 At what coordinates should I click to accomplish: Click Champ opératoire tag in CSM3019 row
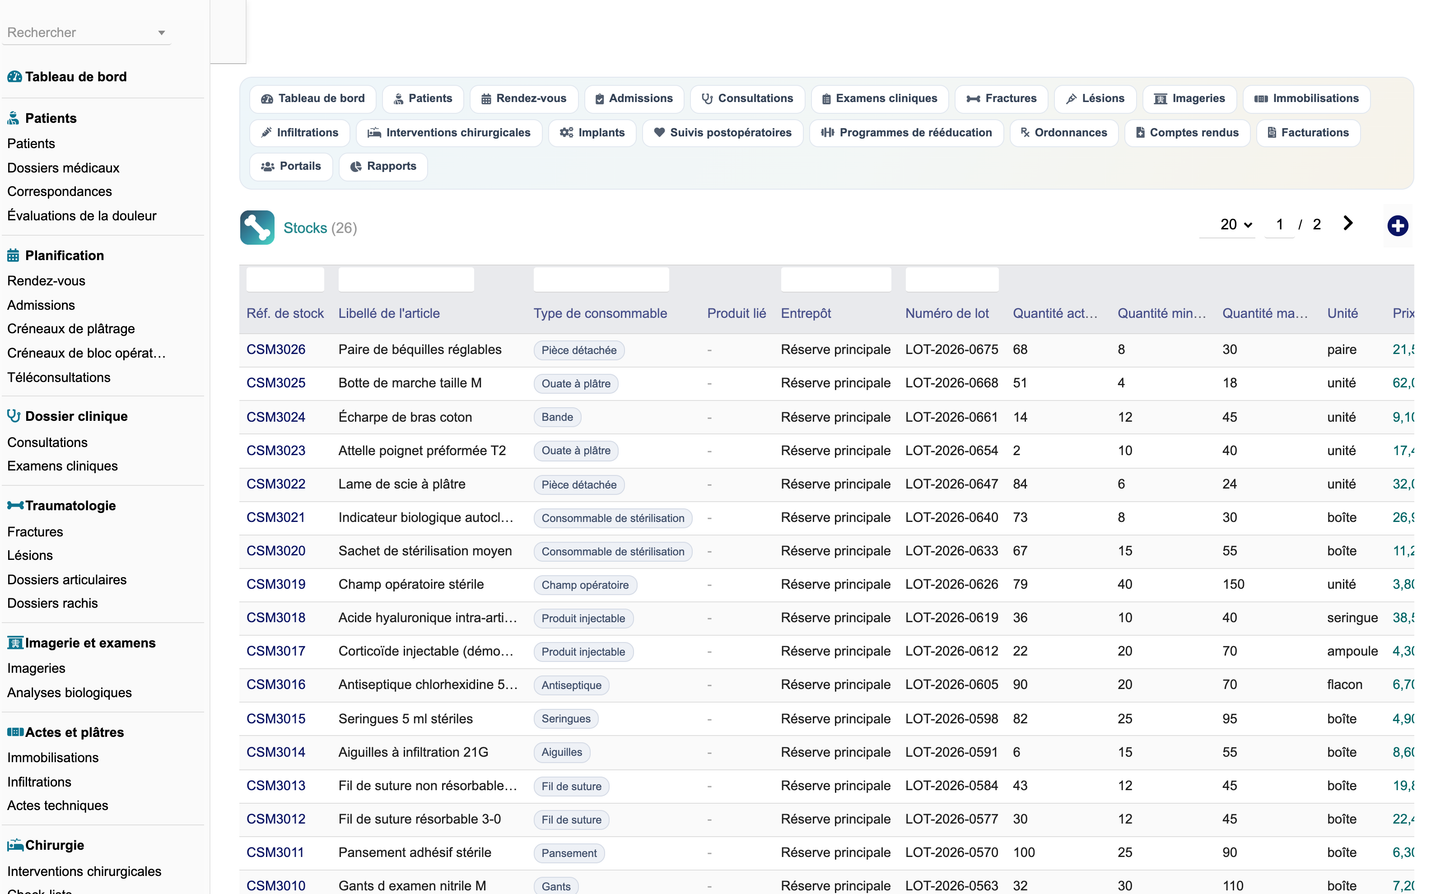click(585, 586)
